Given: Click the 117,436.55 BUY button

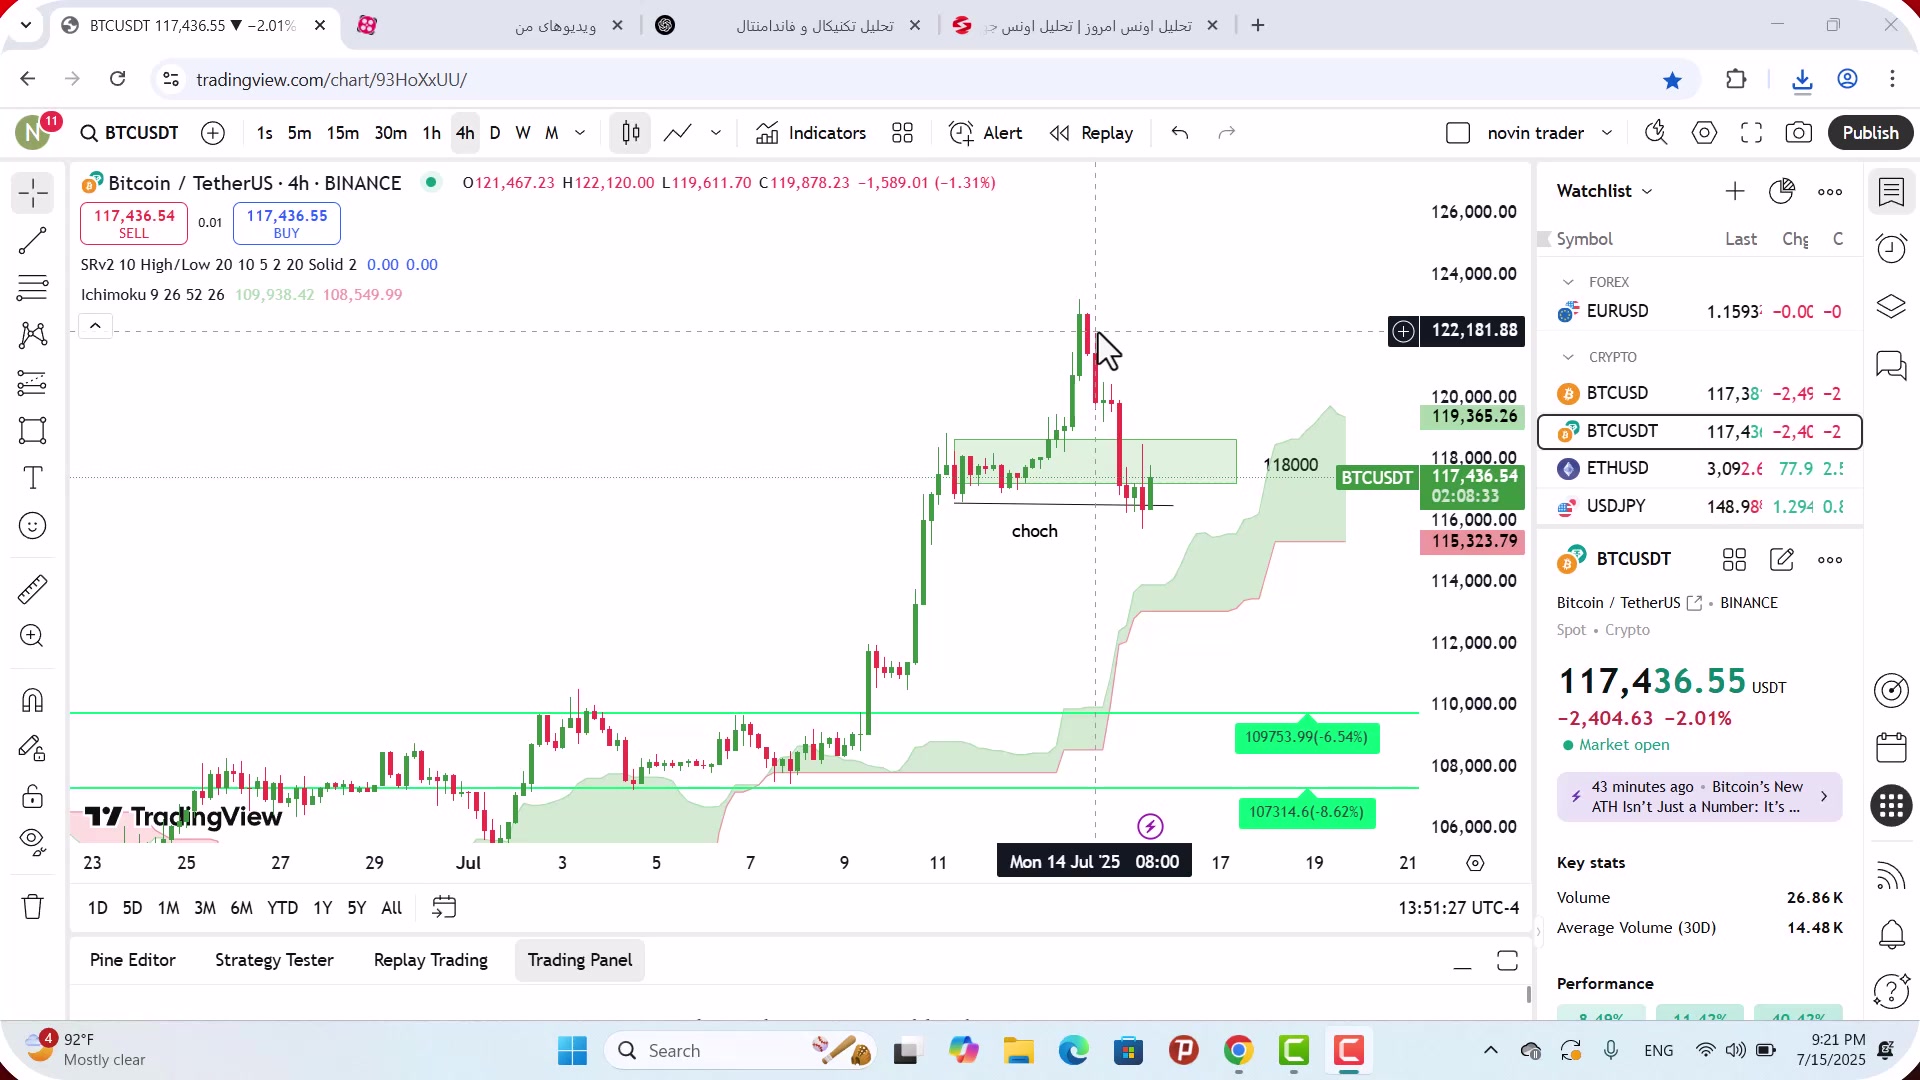Looking at the screenshot, I should pyautogui.click(x=287, y=224).
